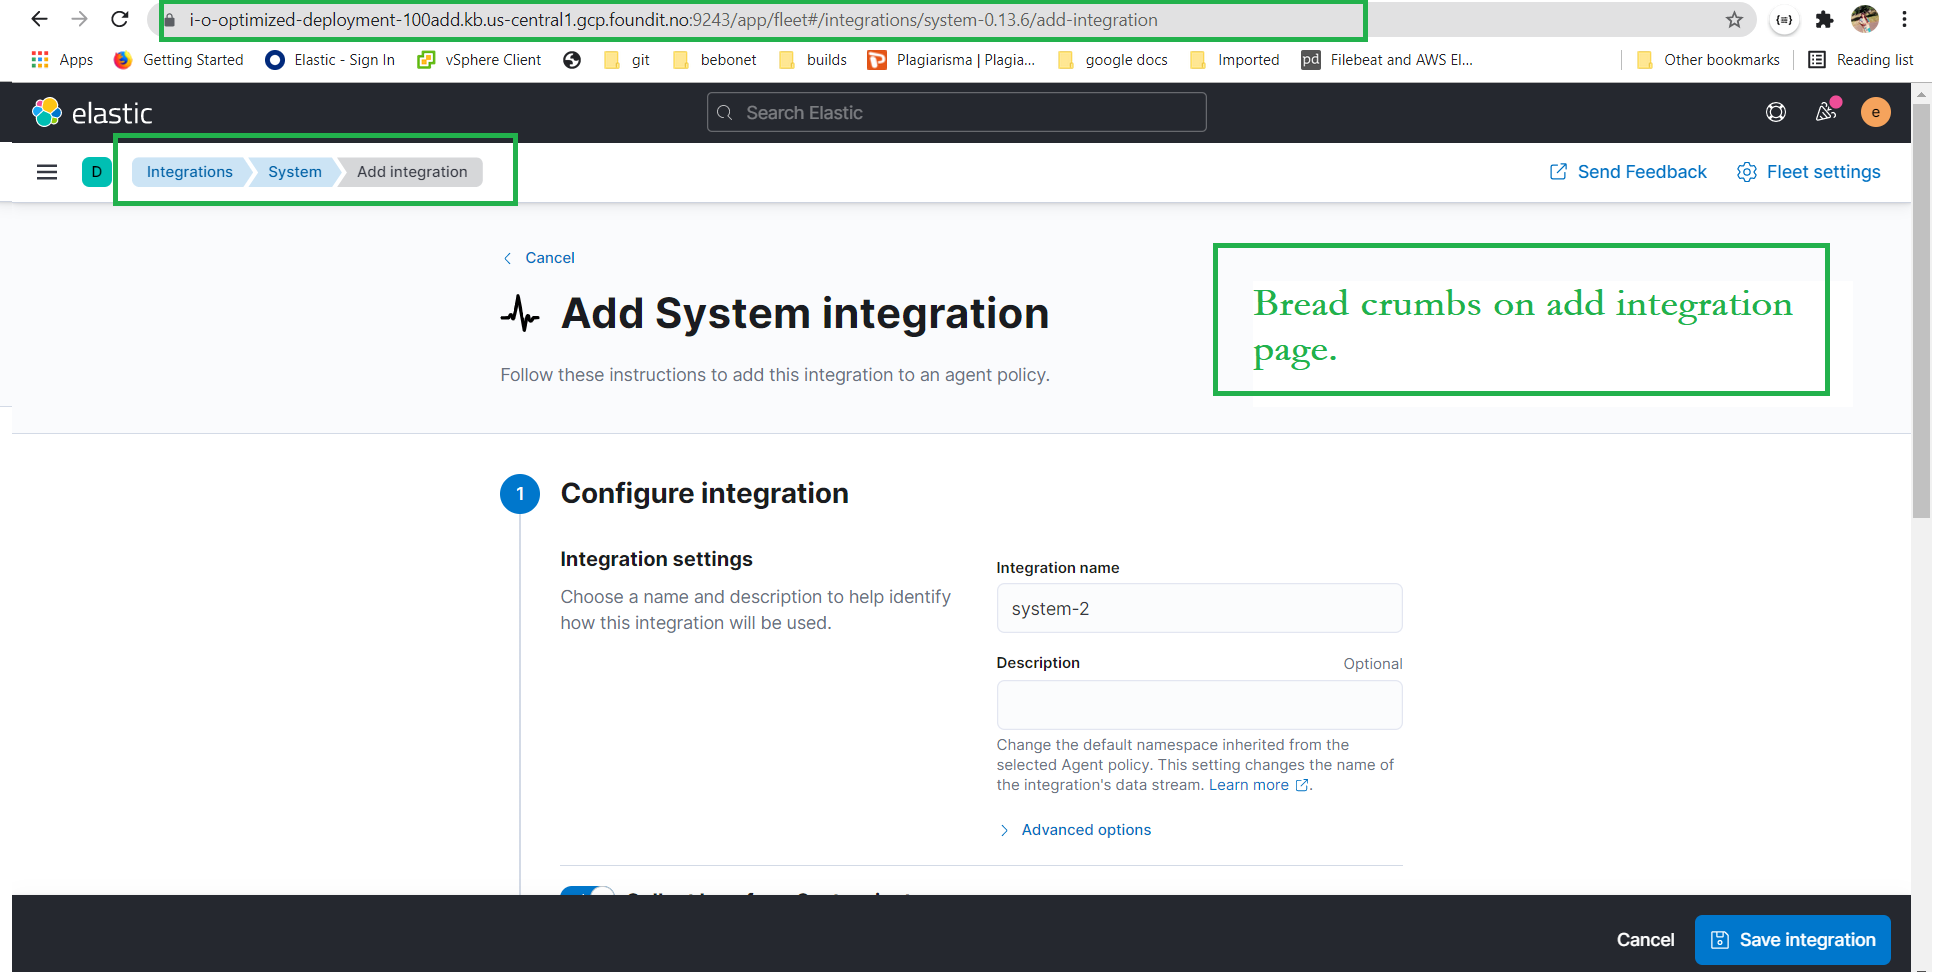1940x972 pixels.
Task: Open the google docs bookmarks folder
Action: pos(1113,60)
